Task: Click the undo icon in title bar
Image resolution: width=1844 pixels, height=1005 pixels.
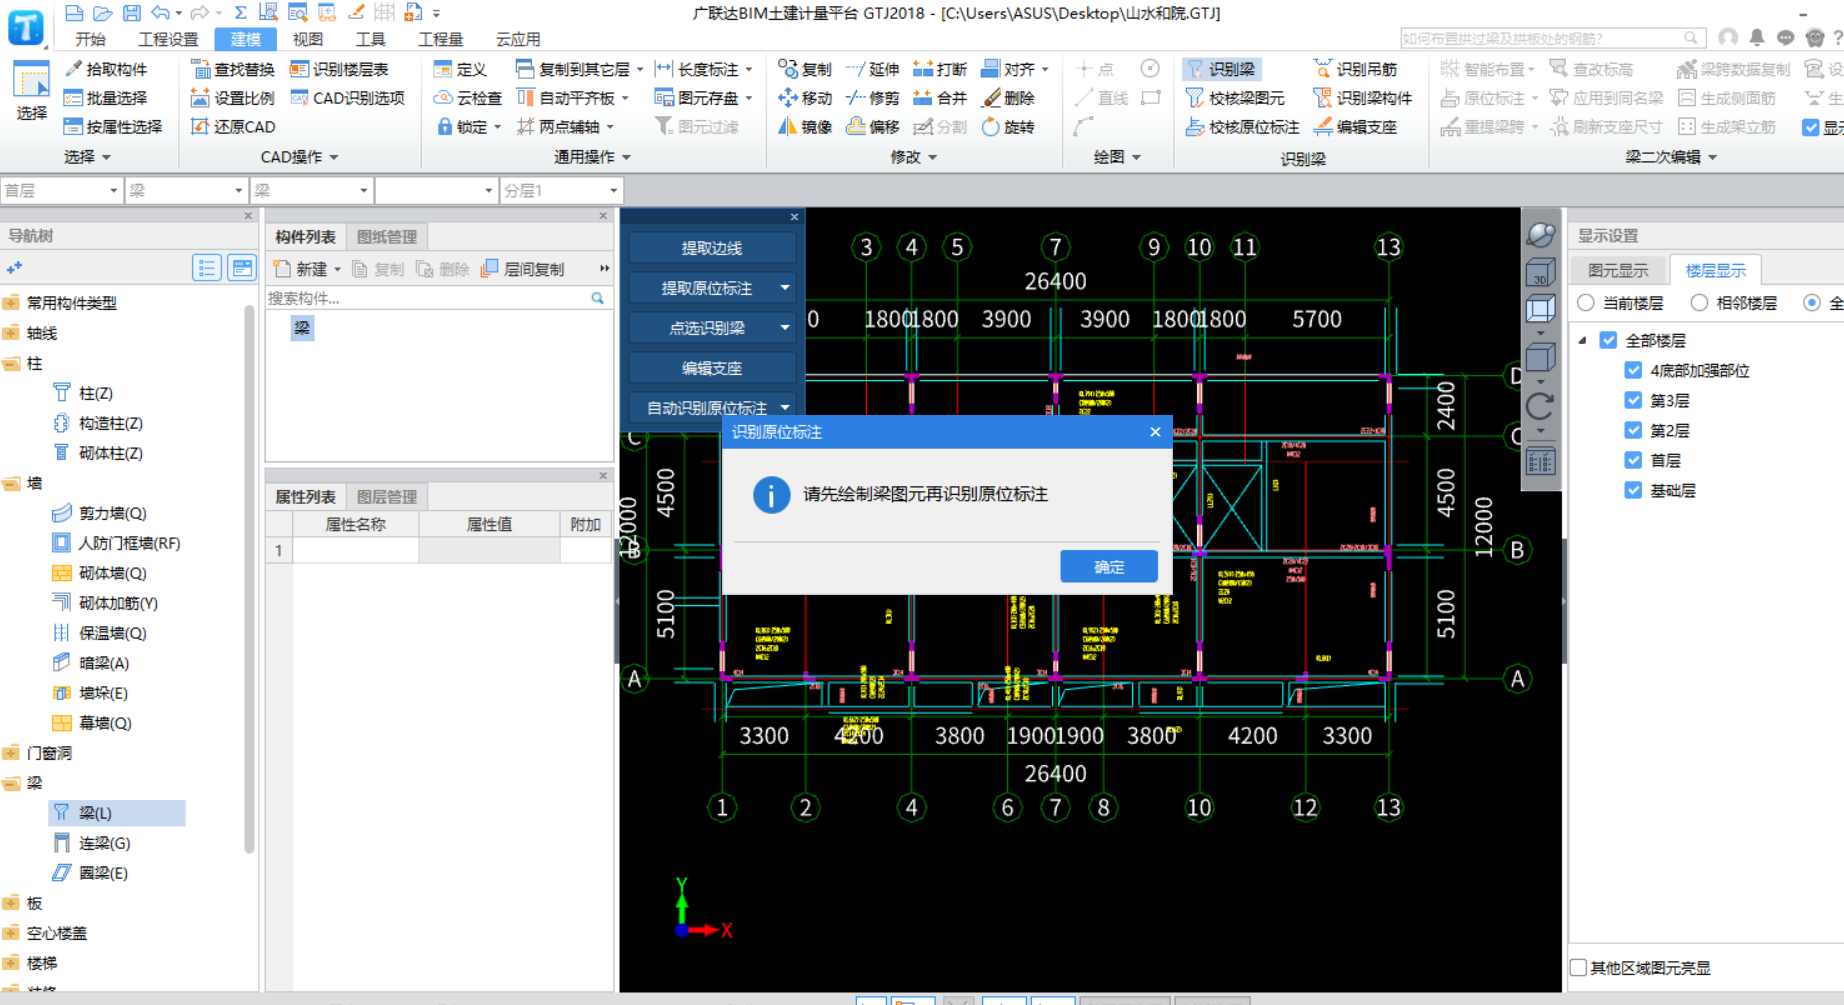Action: click(160, 13)
